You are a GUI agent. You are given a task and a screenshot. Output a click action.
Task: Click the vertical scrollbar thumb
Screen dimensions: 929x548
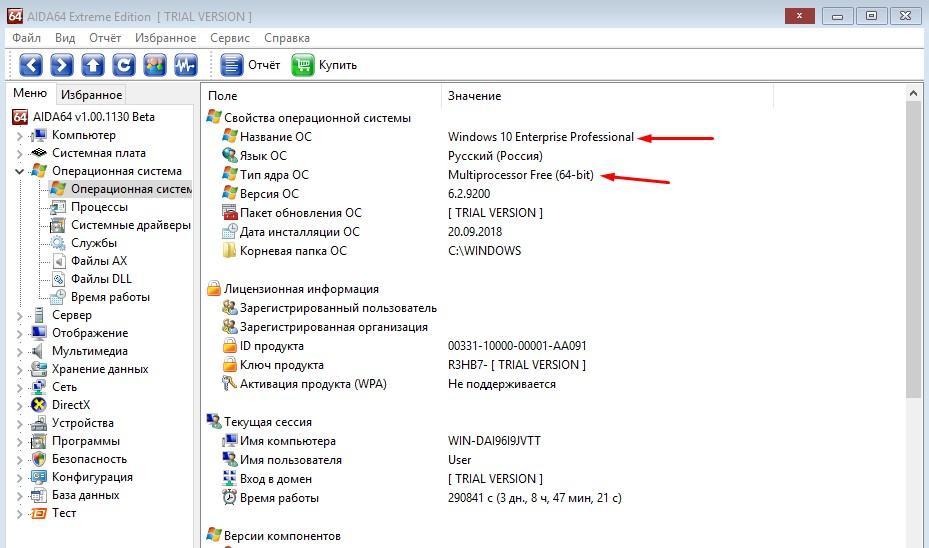tap(913, 249)
